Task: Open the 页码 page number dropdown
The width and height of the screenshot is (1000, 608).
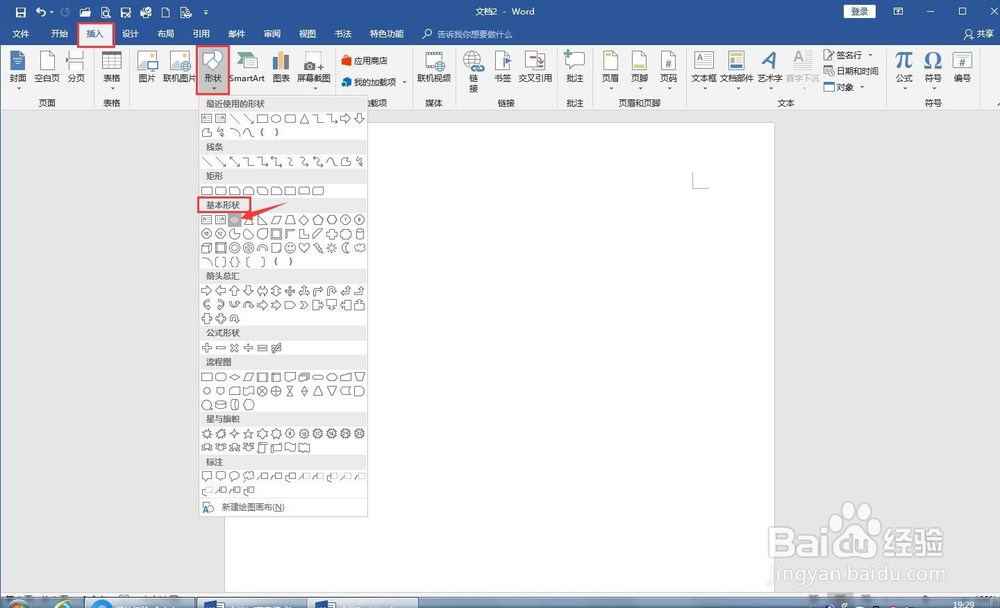Action: (x=668, y=88)
